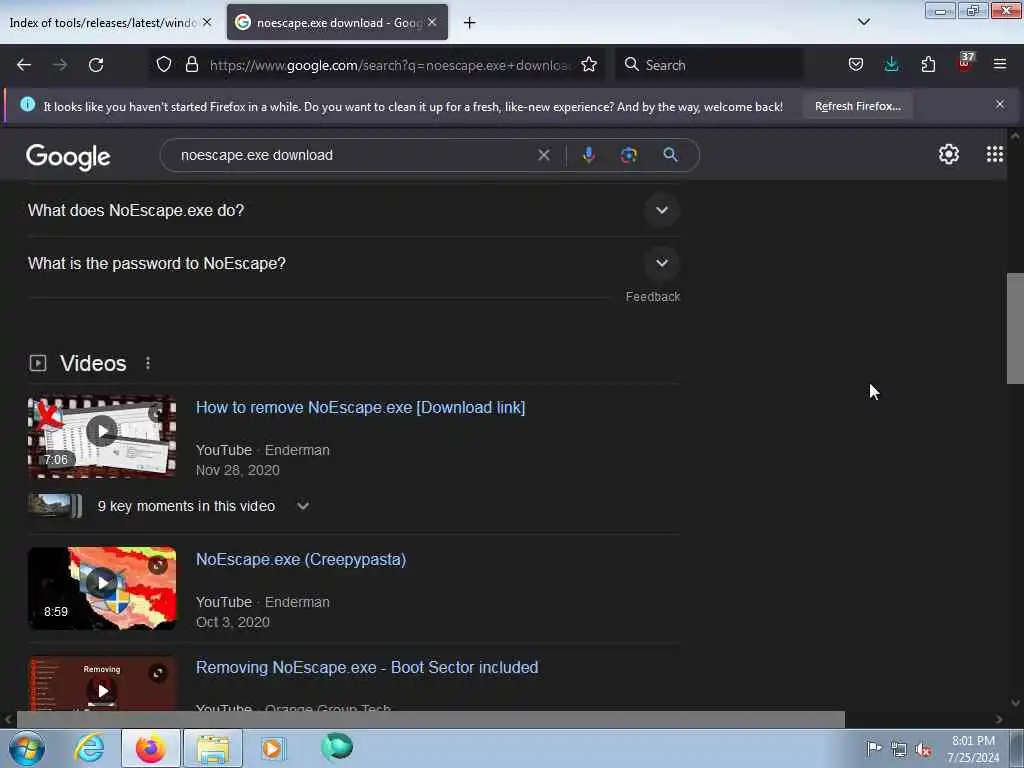Open extensions puzzle icon

(x=928, y=65)
